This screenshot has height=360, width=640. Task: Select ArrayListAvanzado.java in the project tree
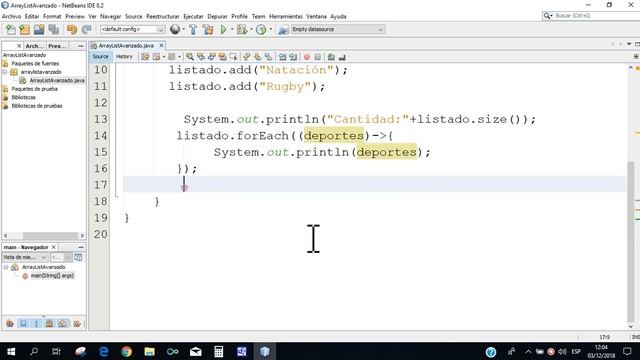coord(57,80)
